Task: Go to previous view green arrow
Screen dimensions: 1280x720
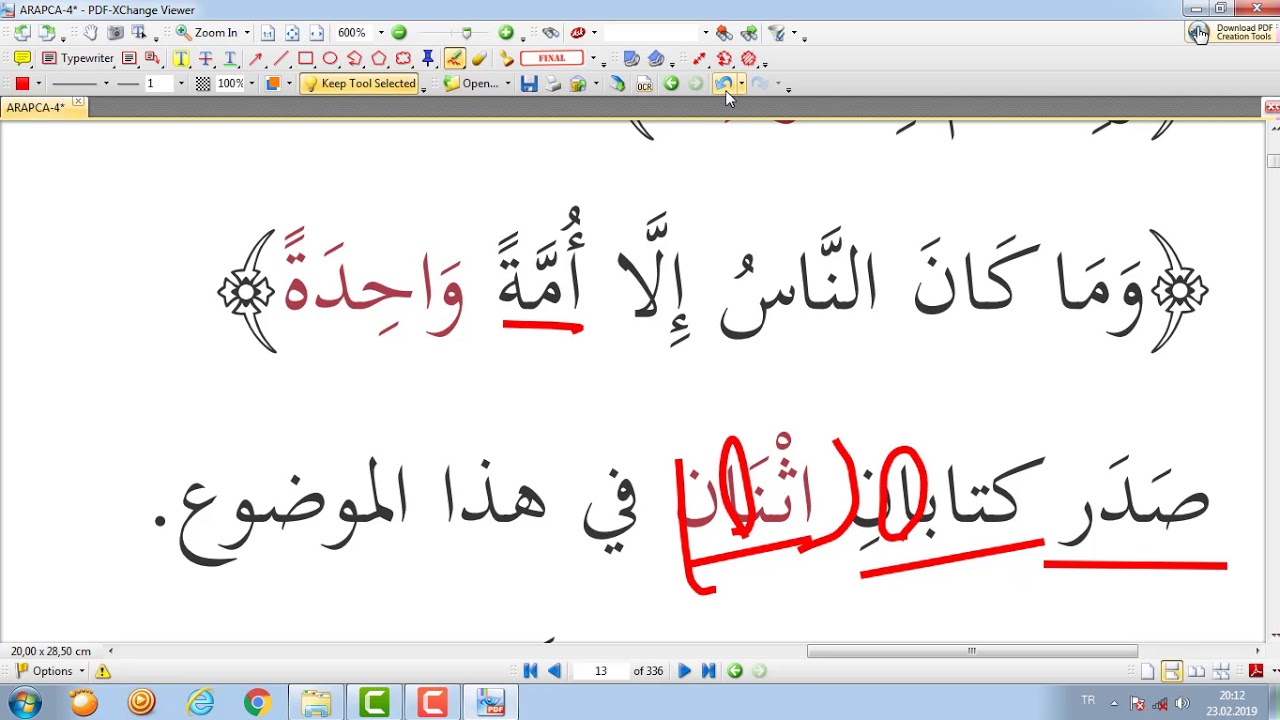Action: click(671, 84)
